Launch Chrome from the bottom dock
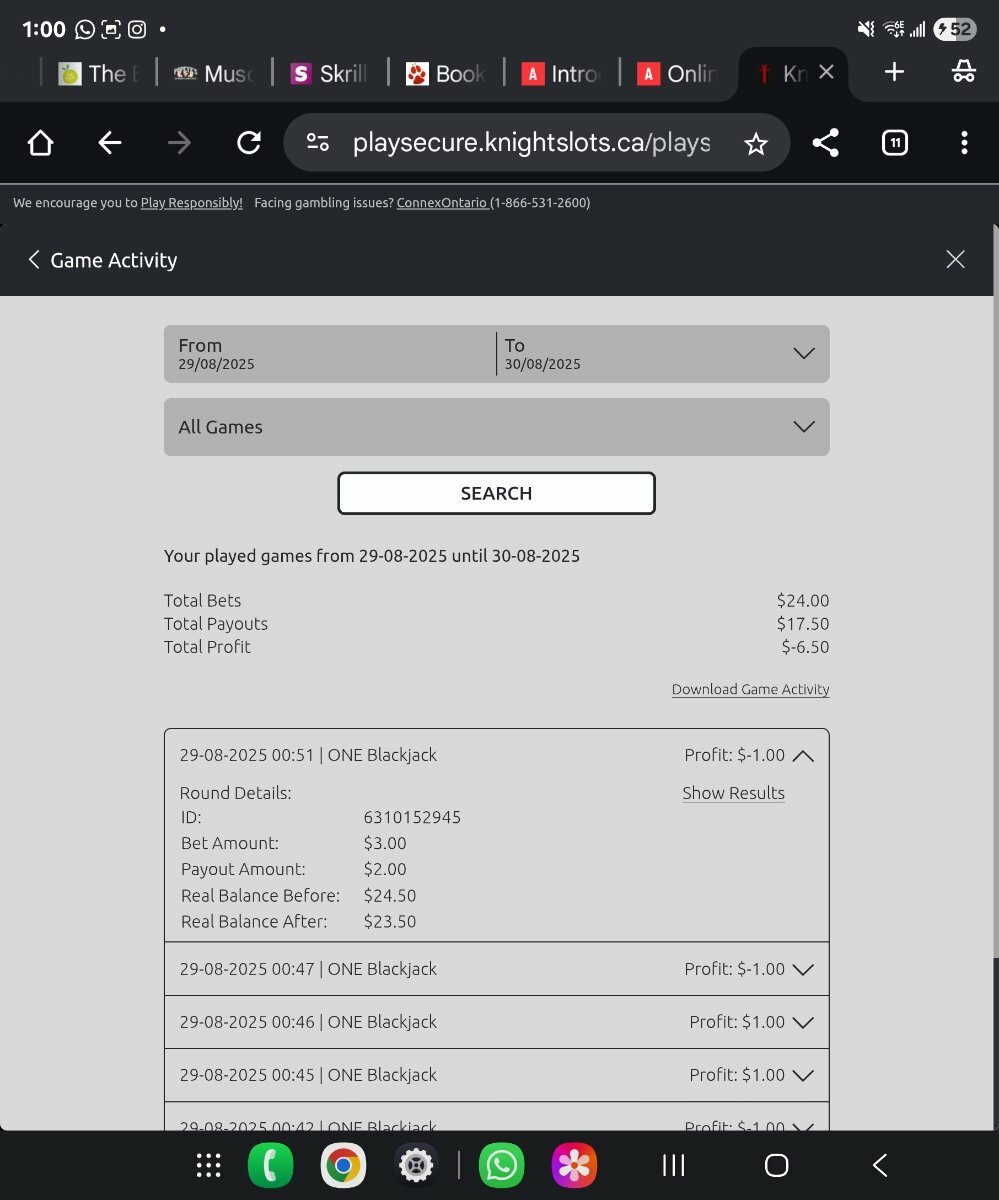This screenshot has height=1200, width=999. [343, 1165]
